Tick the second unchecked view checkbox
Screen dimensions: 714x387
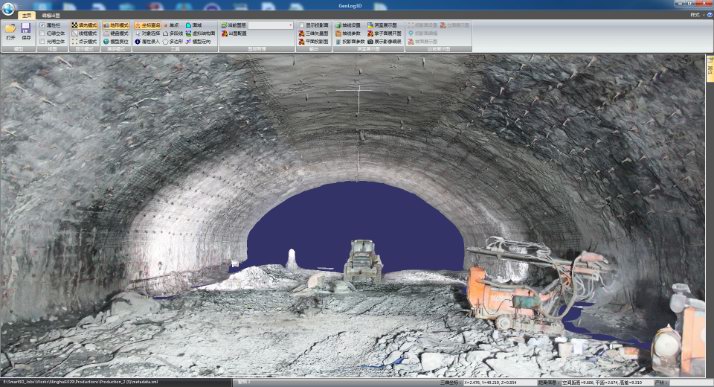coord(42,41)
